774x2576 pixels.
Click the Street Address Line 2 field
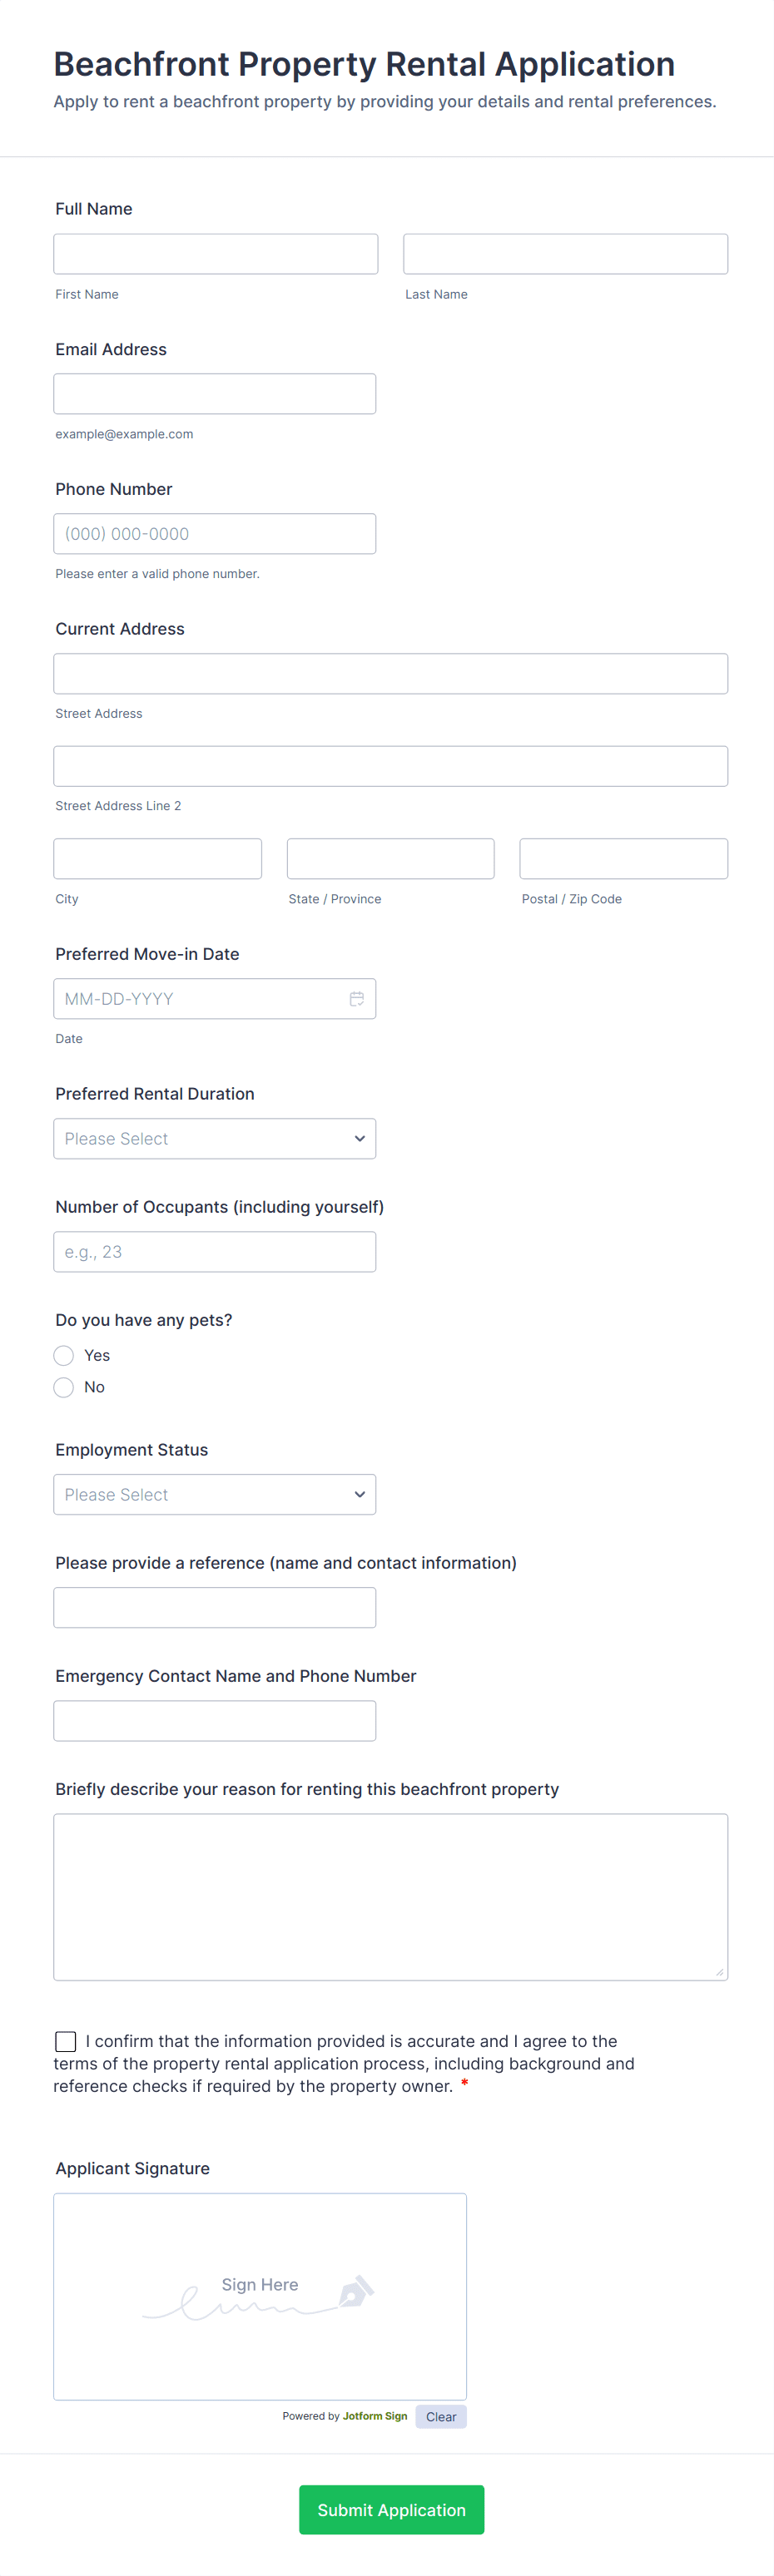(390, 766)
